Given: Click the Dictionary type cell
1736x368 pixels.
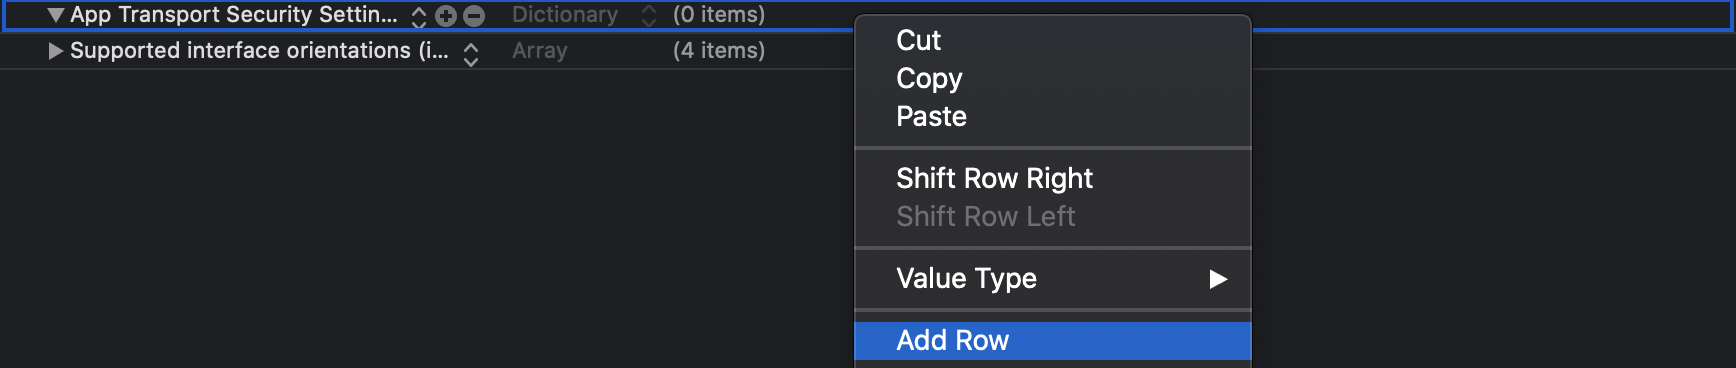Looking at the screenshot, I should click(x=565, y=15).
